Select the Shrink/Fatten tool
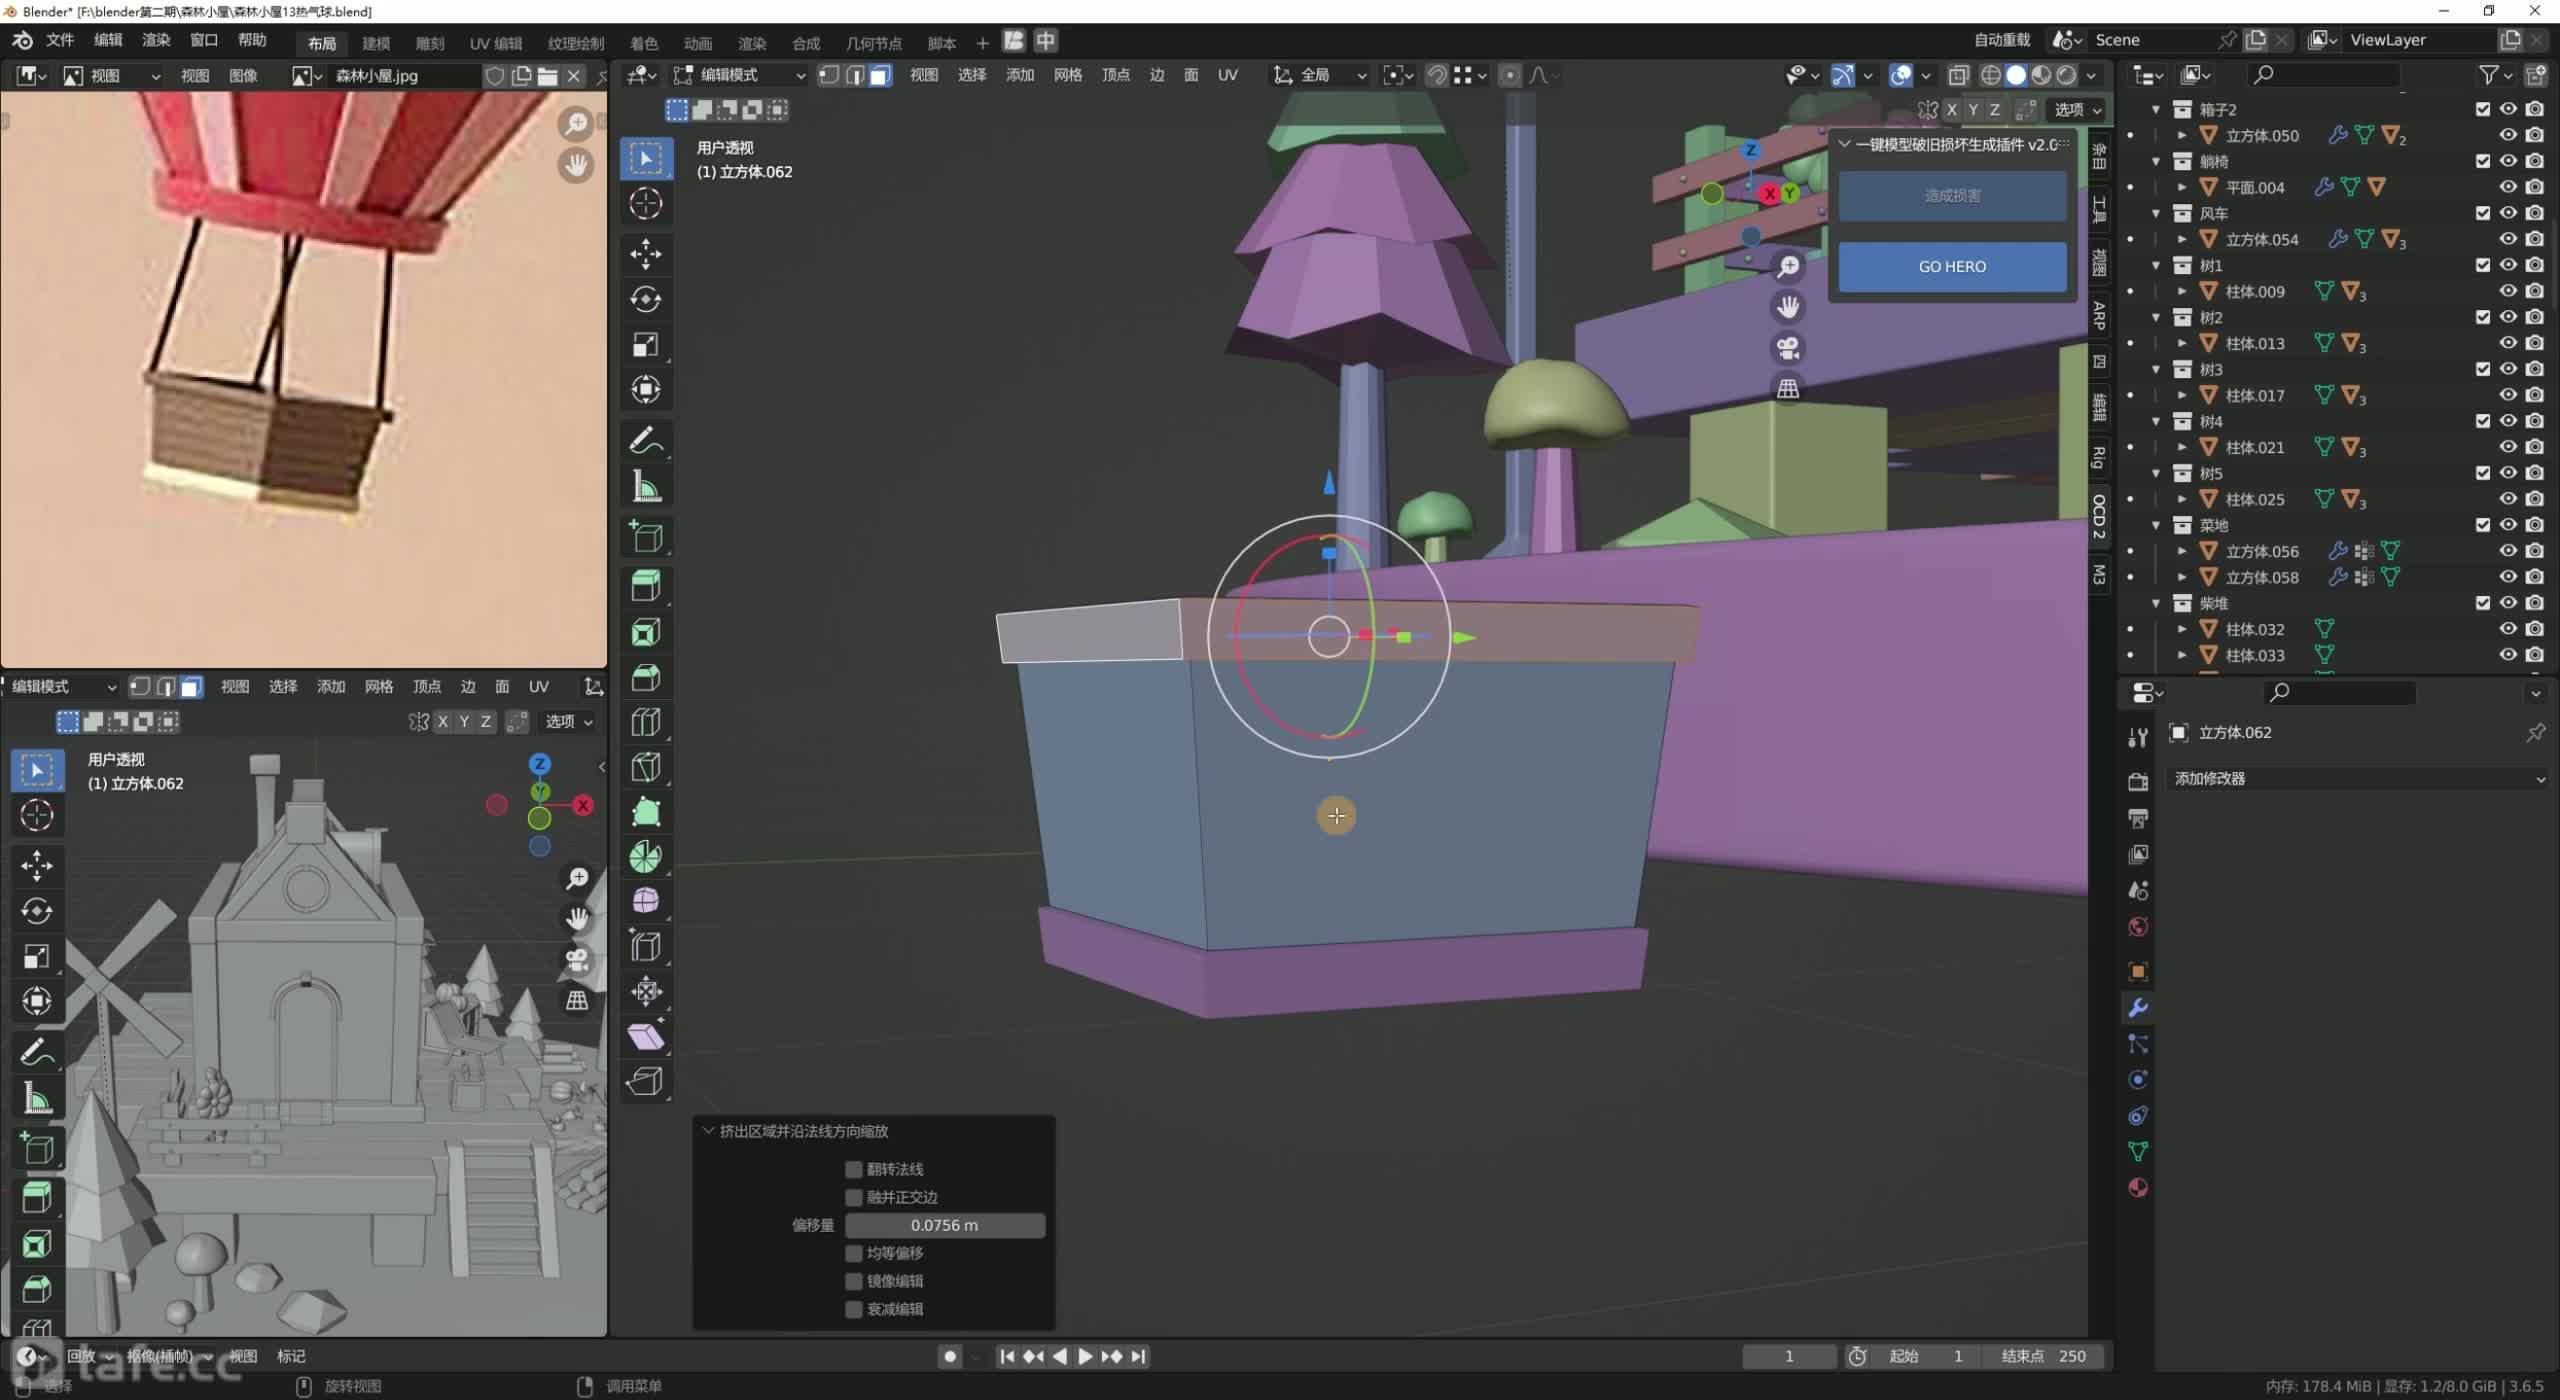 coord(646,991)
